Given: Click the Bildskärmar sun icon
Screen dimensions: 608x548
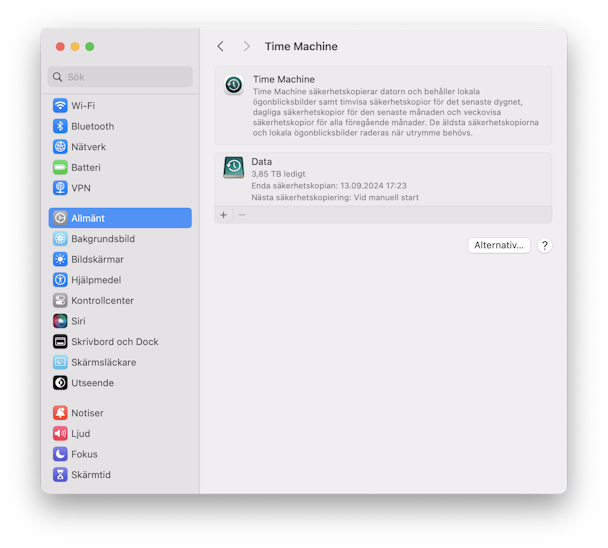Looking at the screenshot, I should [x=60, y=259].
